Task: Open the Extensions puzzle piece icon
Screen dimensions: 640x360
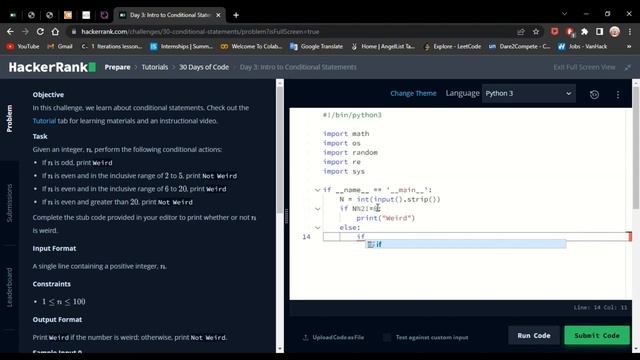Action: click(x=584, y=31)
